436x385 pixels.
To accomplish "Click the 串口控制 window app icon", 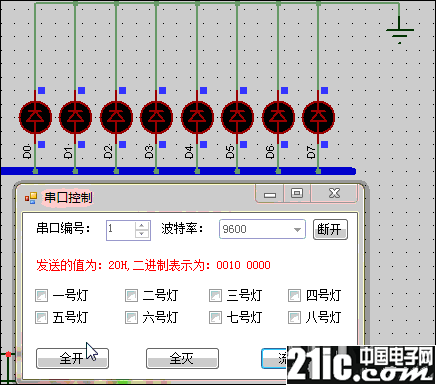I will click(x=31, y=198).
